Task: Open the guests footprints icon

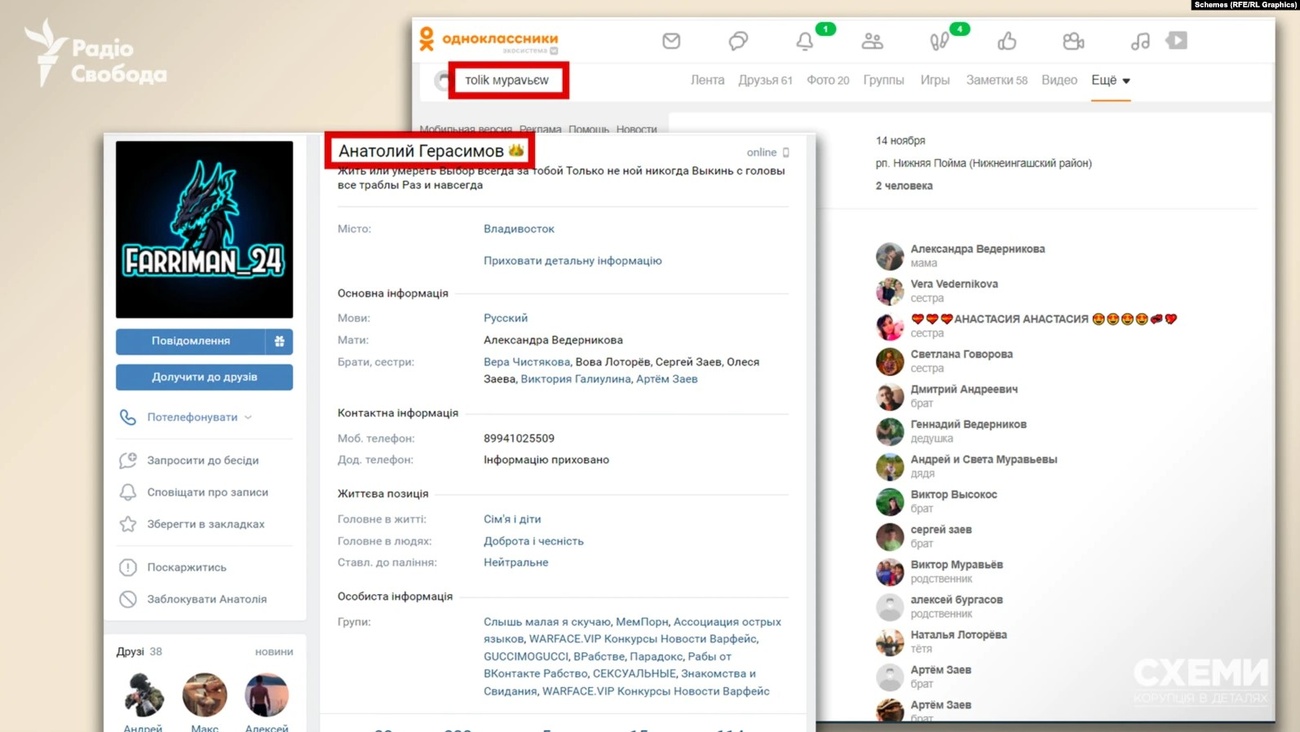Action: (x=939, y=41)
